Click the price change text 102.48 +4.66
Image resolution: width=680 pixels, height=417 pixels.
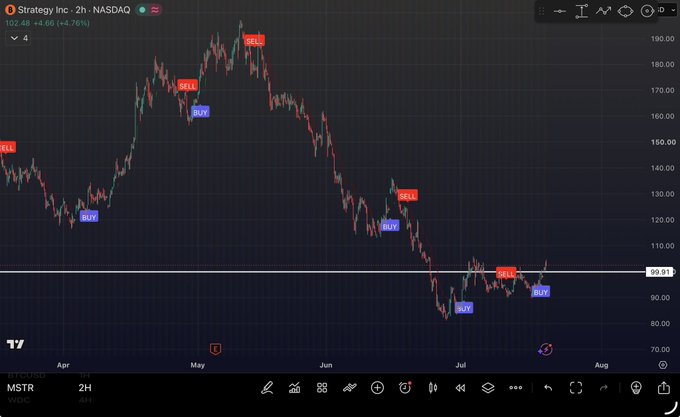click(47, 23)
